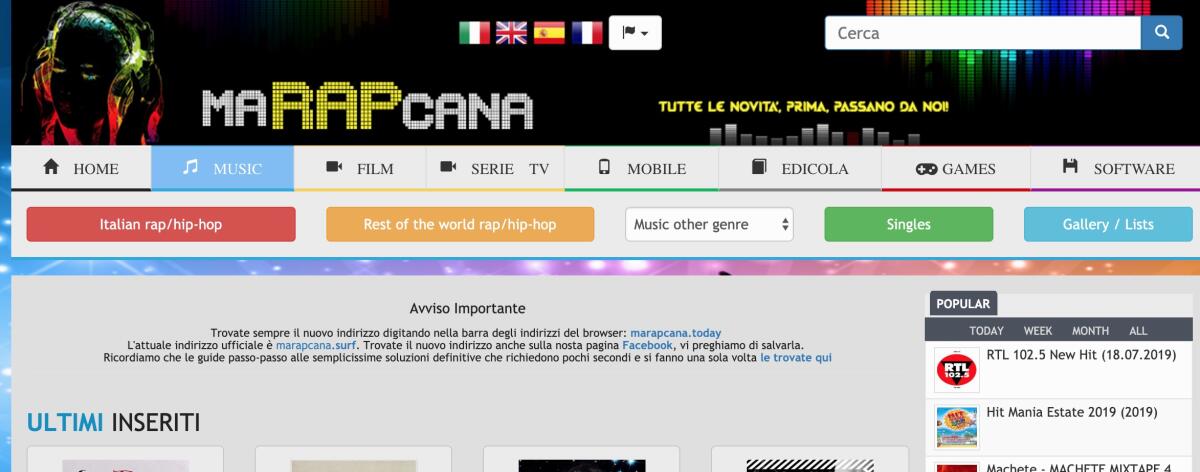Show ALL popular items

pos(1138,330)
